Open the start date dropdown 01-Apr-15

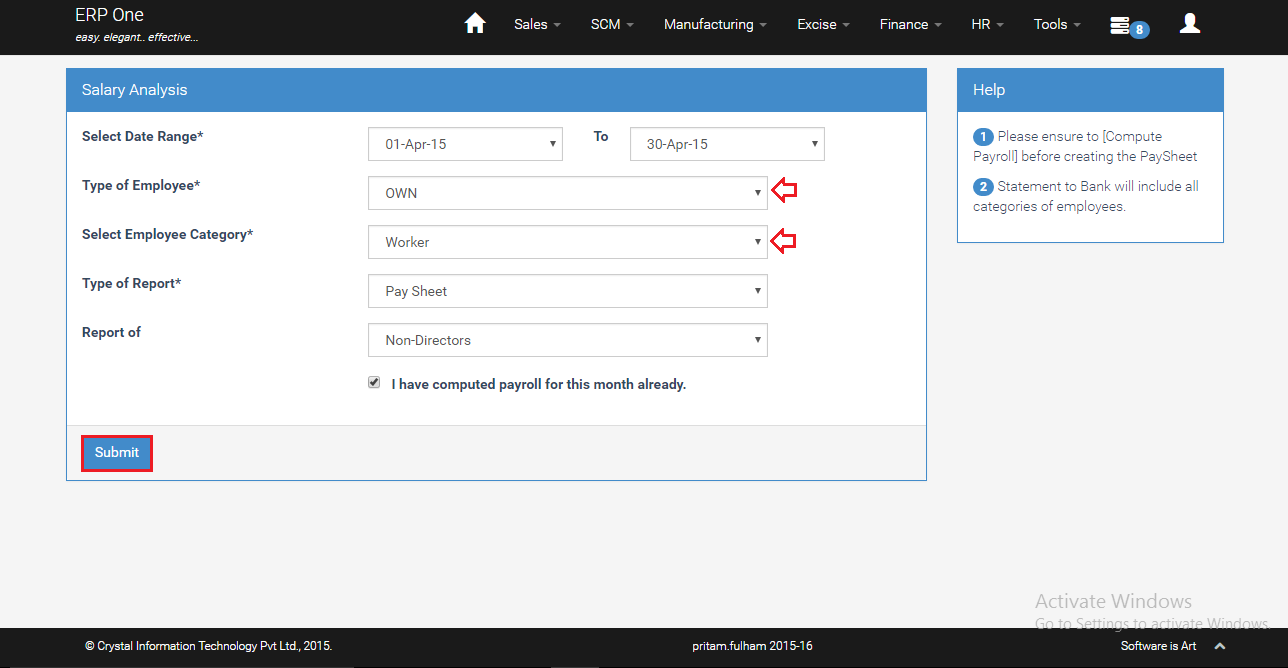click(465, 144)
